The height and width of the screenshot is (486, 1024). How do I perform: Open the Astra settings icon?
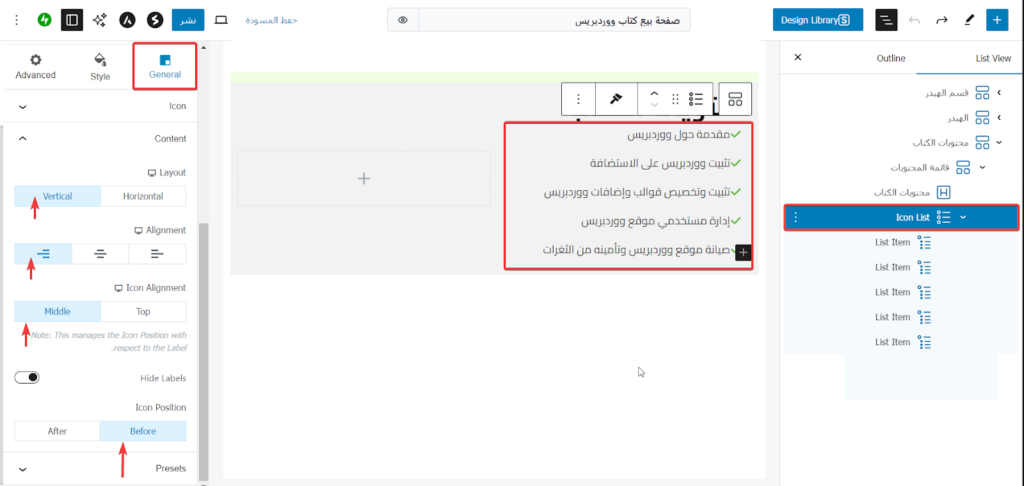coord(128,20)
